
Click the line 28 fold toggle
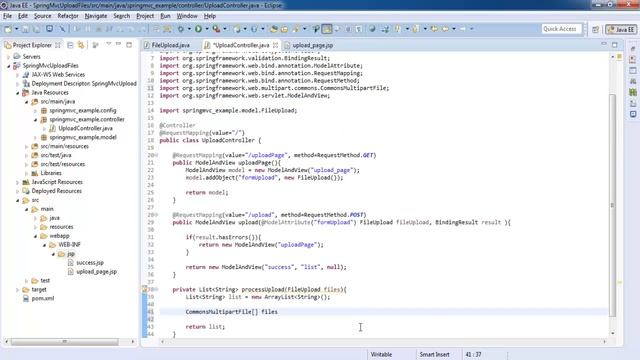tap(156, 215)
